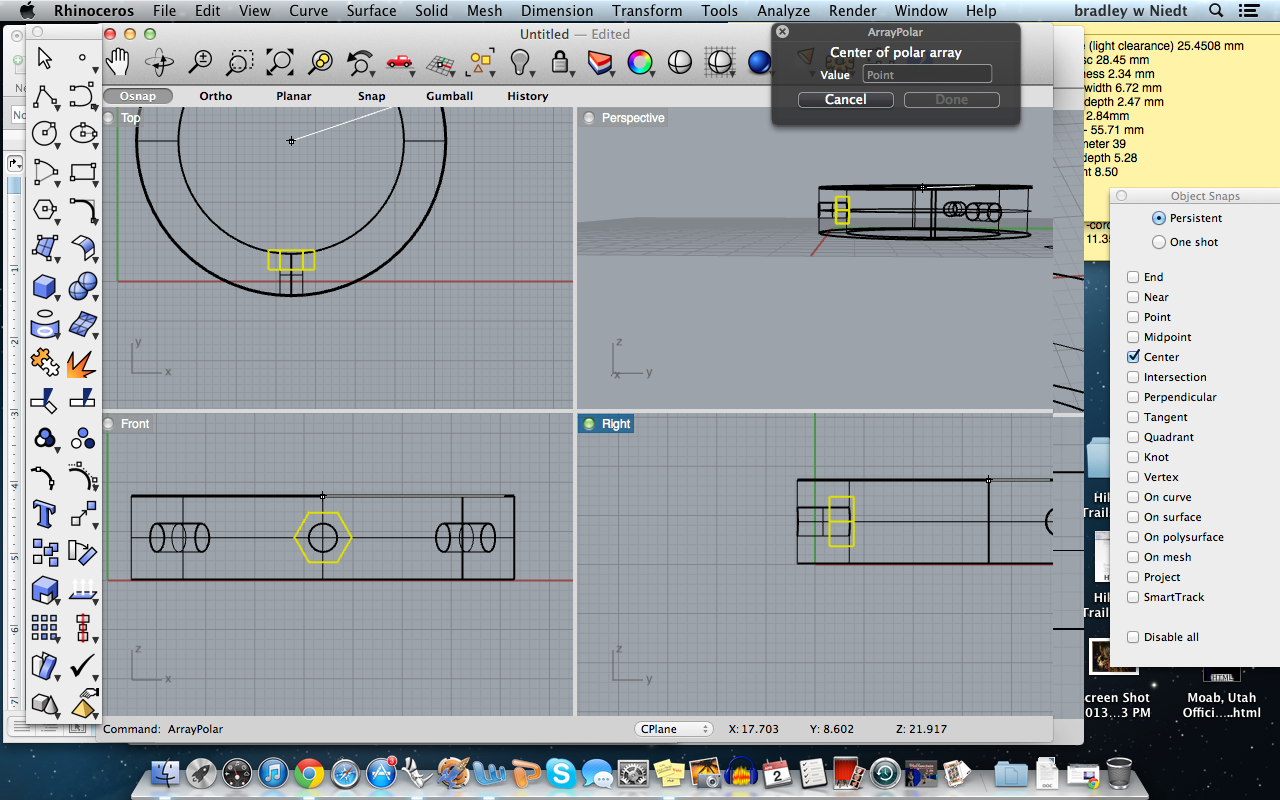Toggle grid Snap mode
This screenshot has width=1280, height=800.
(372, 96)
